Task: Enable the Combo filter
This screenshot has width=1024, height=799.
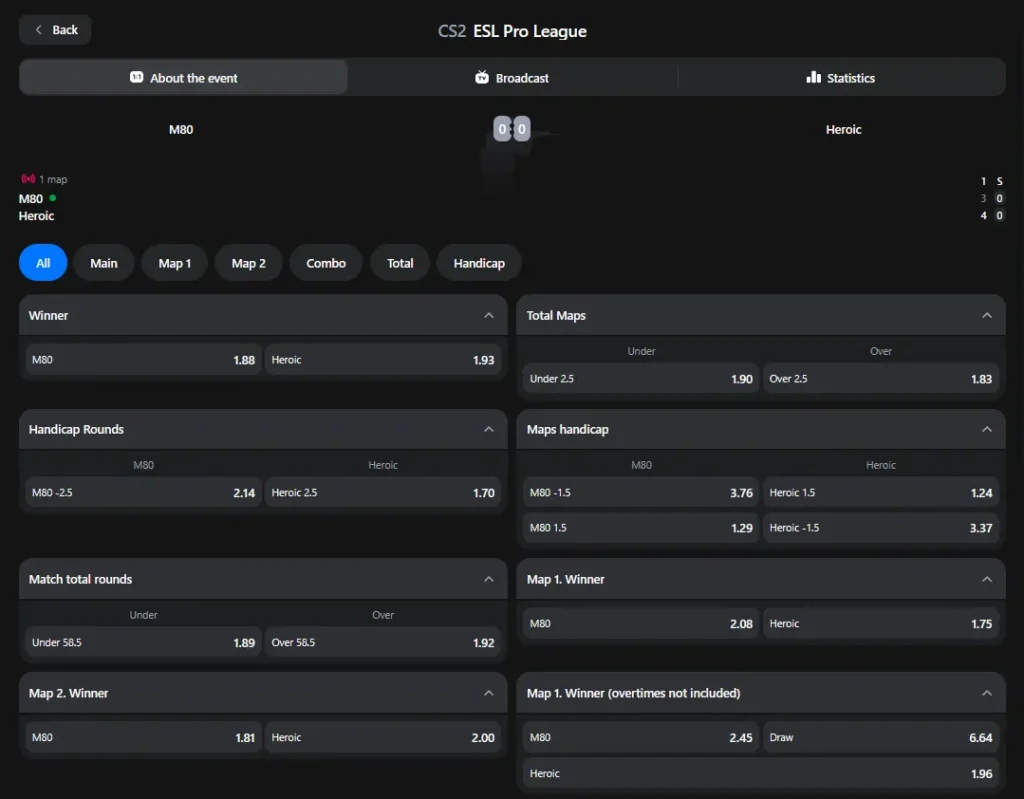Action: [325, 262]
